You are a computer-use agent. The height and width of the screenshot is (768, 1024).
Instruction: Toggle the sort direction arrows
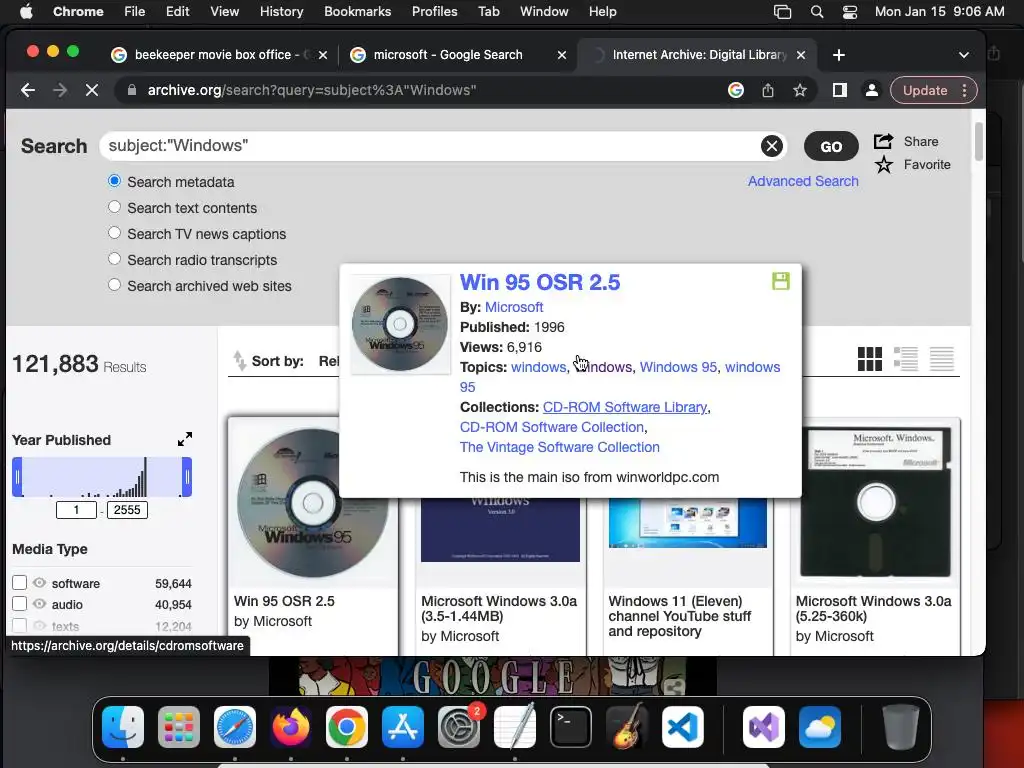(239, 360)
